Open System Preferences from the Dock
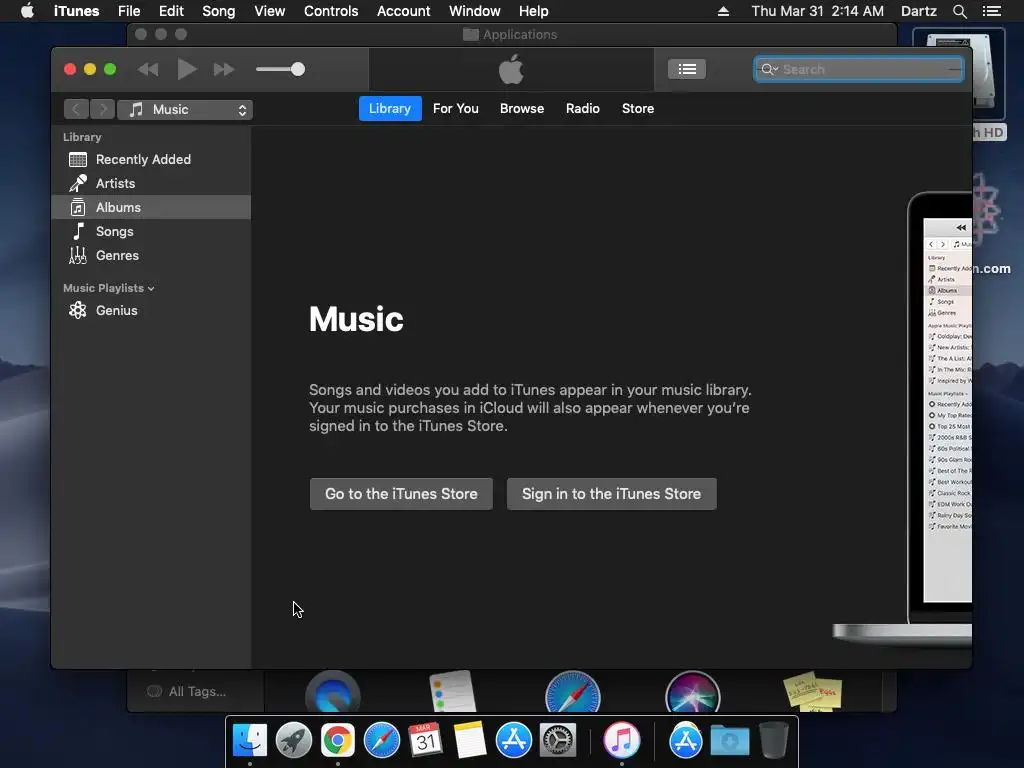This screenshot has height=768, width=1024. [x=558, y=740]
